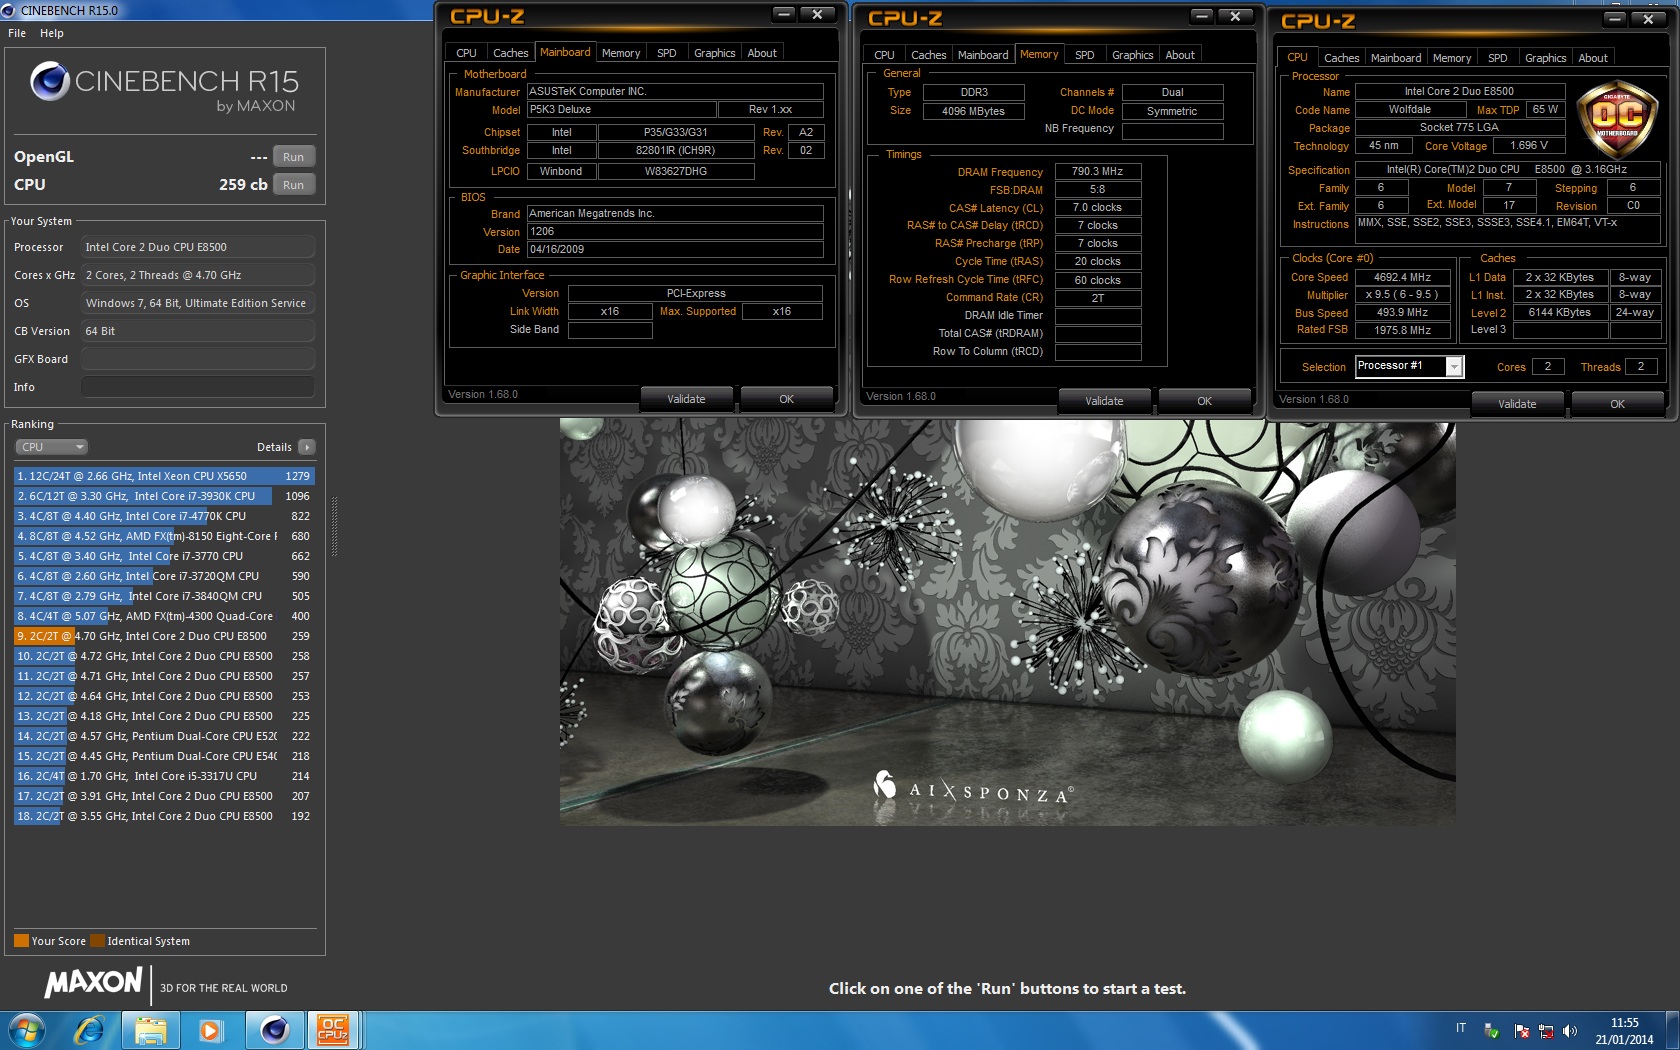Click the DRAM Frequency 790.3 MHz value

pyautogui.click(x=1097, y=171)
